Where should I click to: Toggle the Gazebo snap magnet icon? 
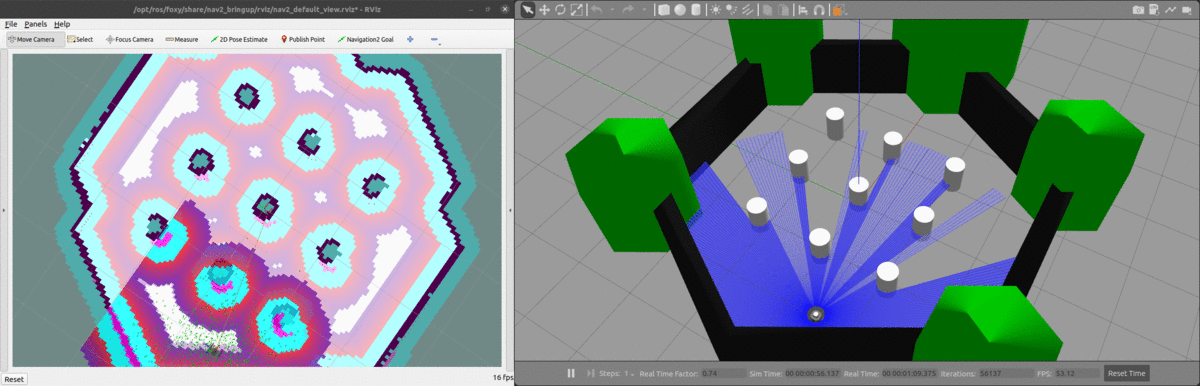819,10
